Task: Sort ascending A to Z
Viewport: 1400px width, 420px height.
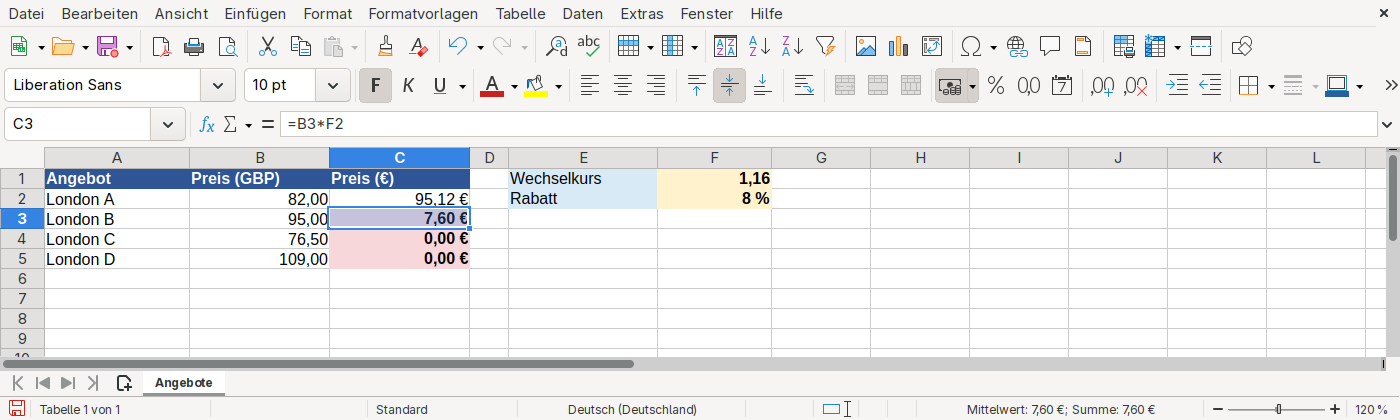Action: tap(760, 46)
